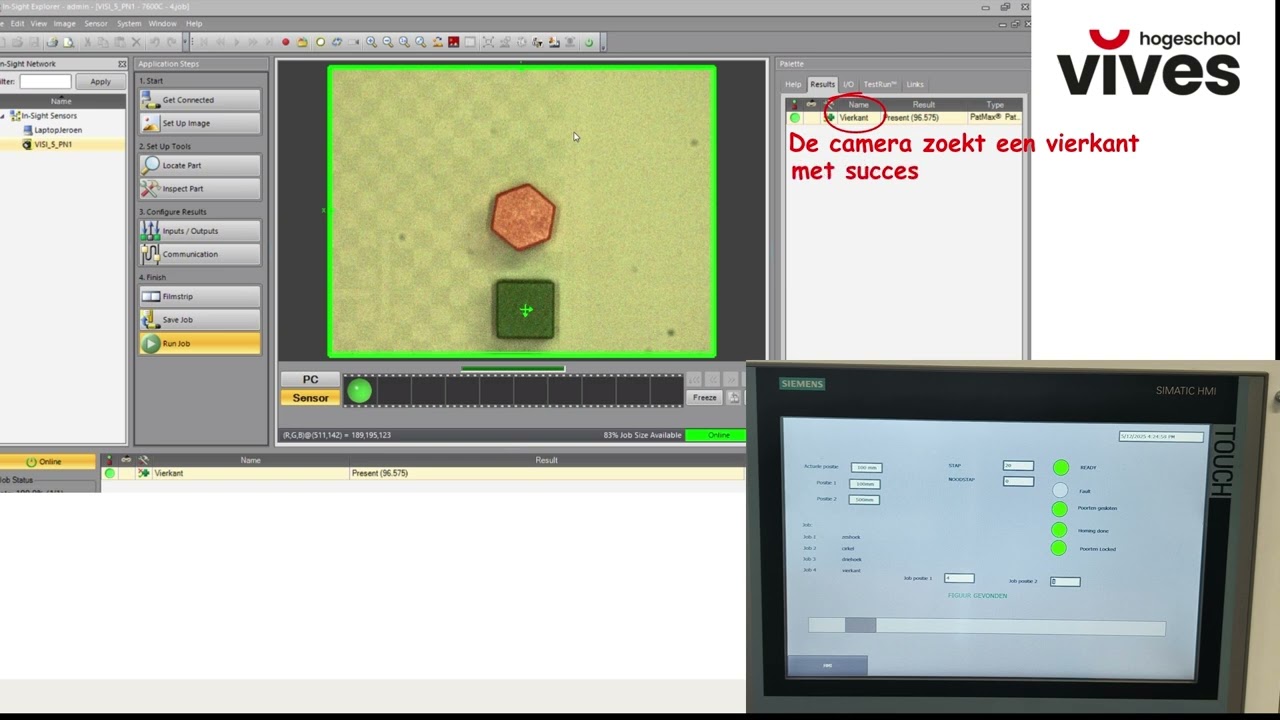1280x720 pixels.
Task: Click the Open Image folder toolbar icon
Action: [303, 42]
